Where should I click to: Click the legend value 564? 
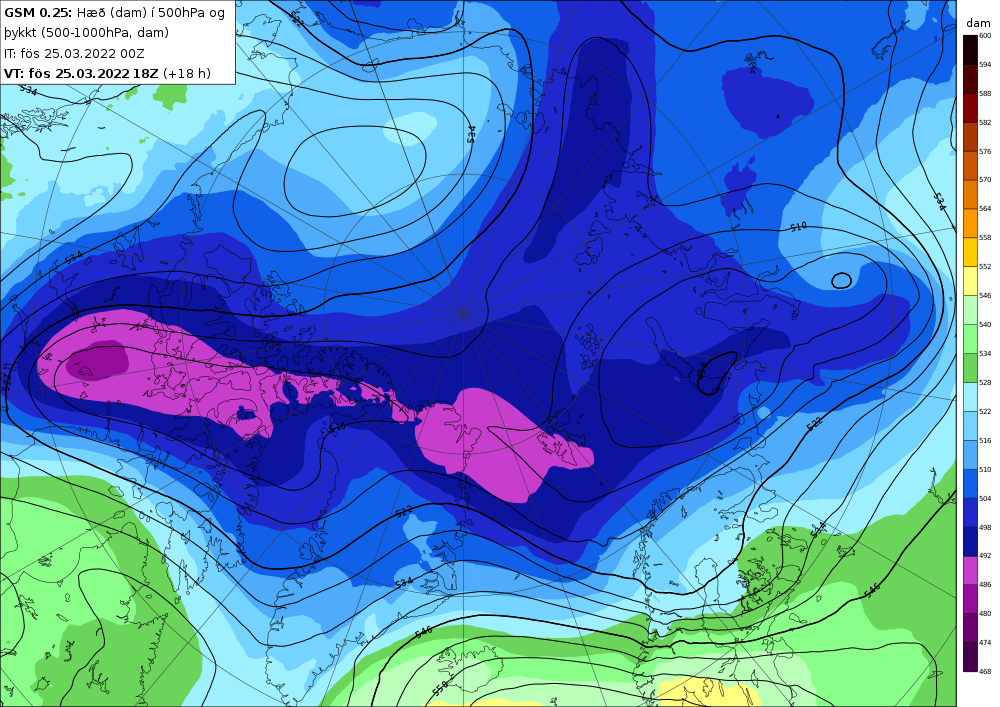[x=985, y=208]
